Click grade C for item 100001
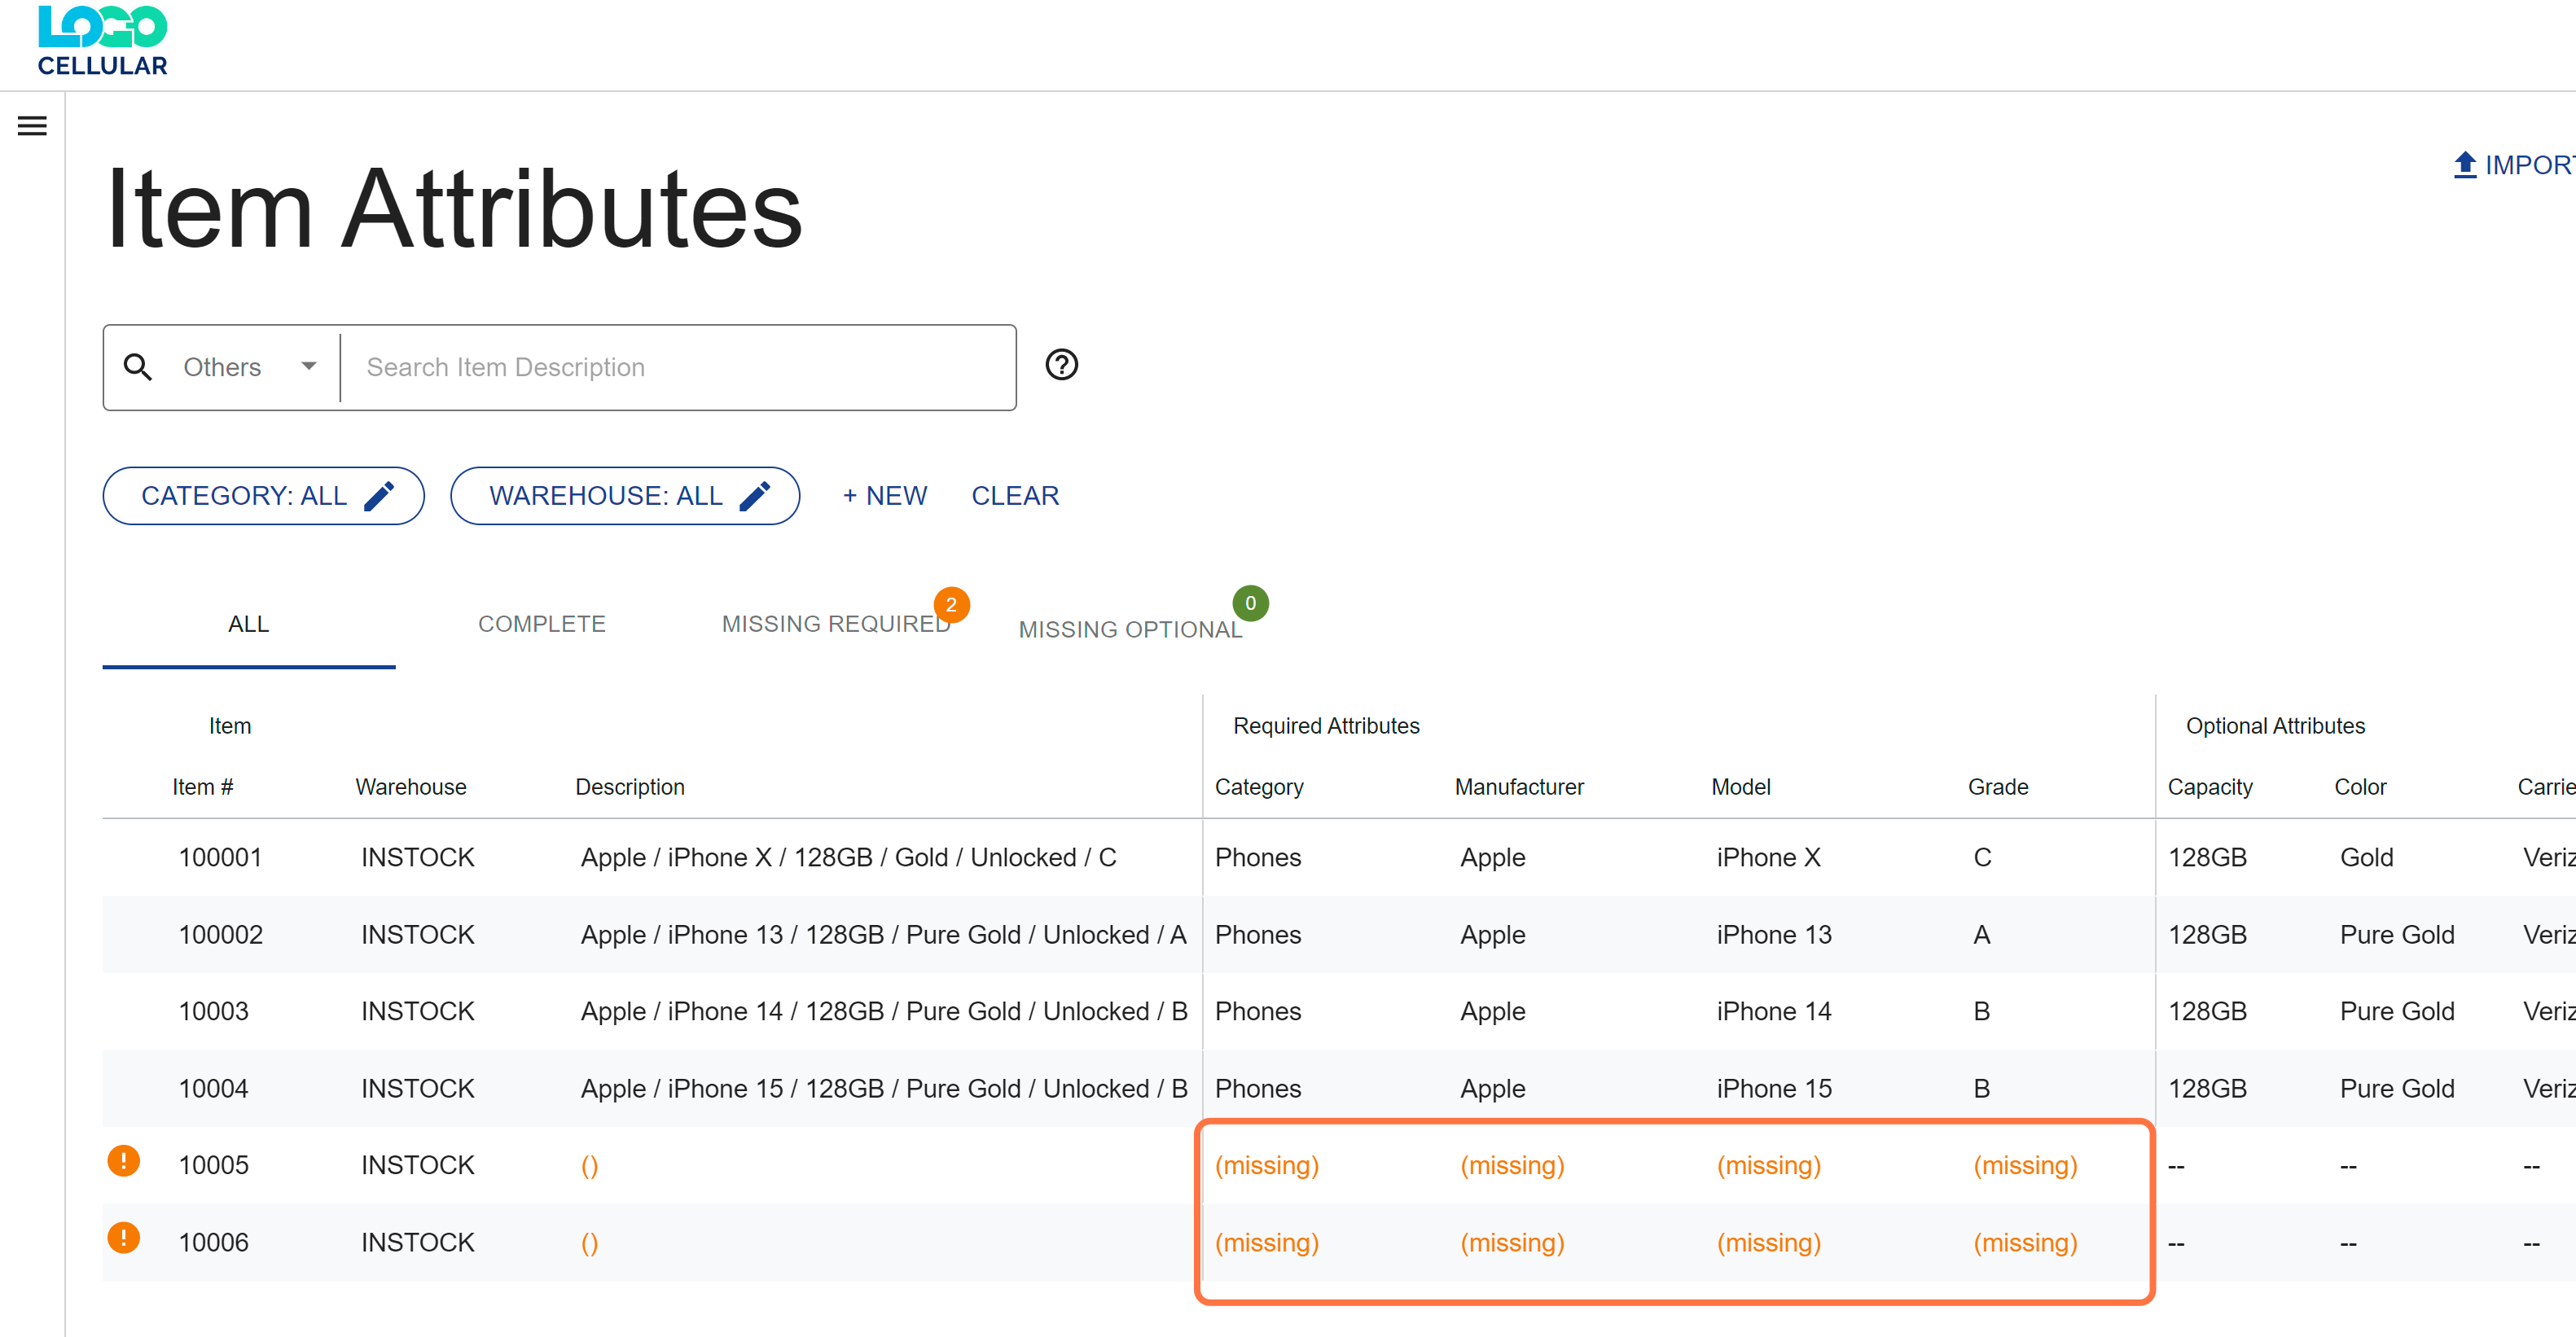This screenshot has height=1337, width=2576. pyautogui.click(x=1982, y=858)
